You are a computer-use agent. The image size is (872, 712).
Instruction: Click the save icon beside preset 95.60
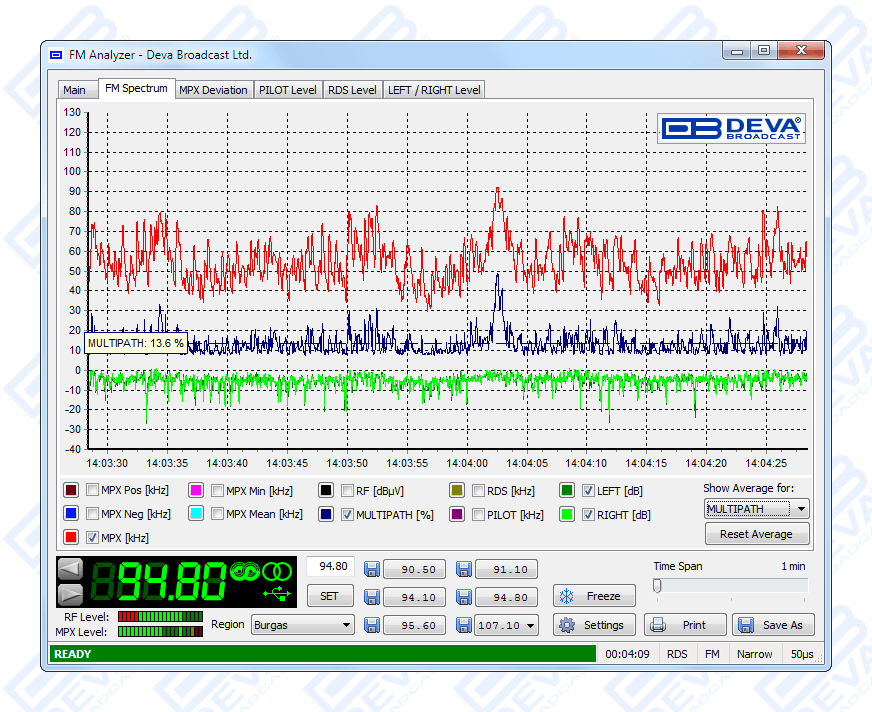[x=371, y=625]
